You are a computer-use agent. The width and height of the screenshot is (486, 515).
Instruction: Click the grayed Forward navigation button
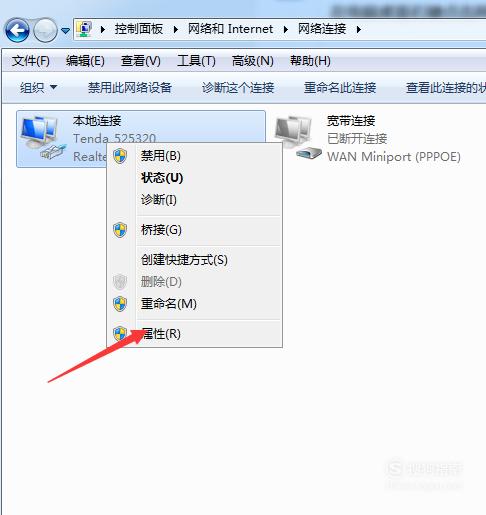tap(45, 30)
